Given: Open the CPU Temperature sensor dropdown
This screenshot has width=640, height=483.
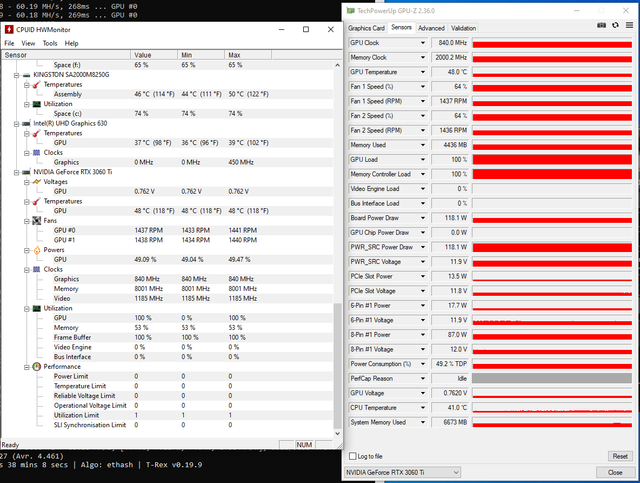Looking at the screenshot, I should point(423,408).
